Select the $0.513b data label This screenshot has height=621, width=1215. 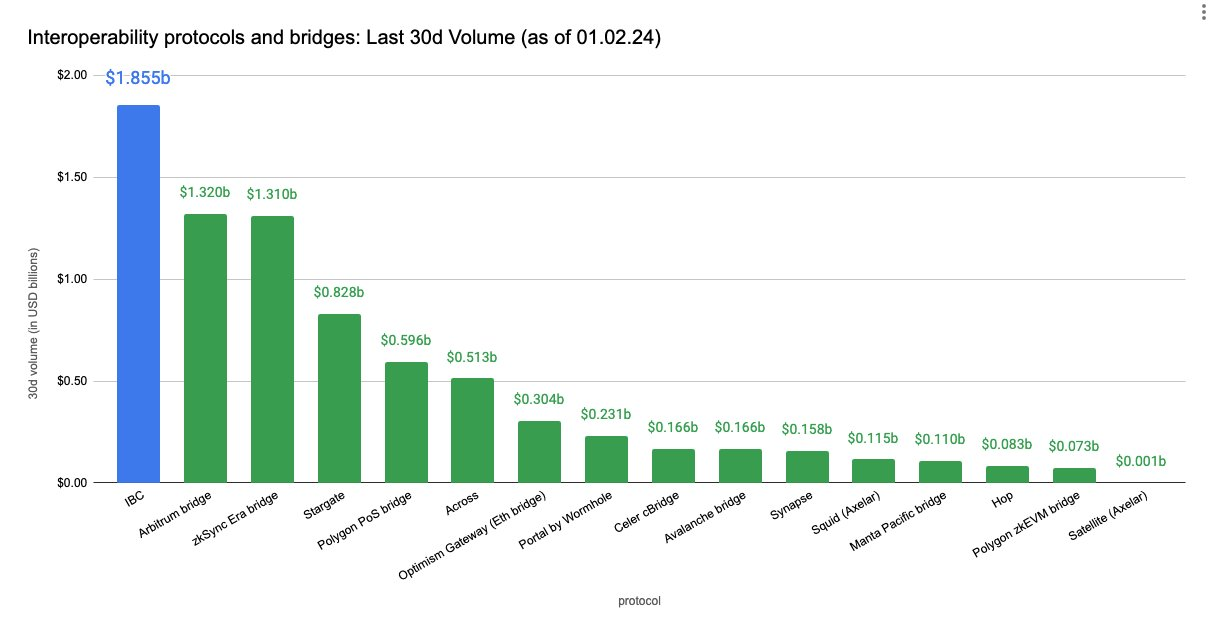tap(472, 357)
